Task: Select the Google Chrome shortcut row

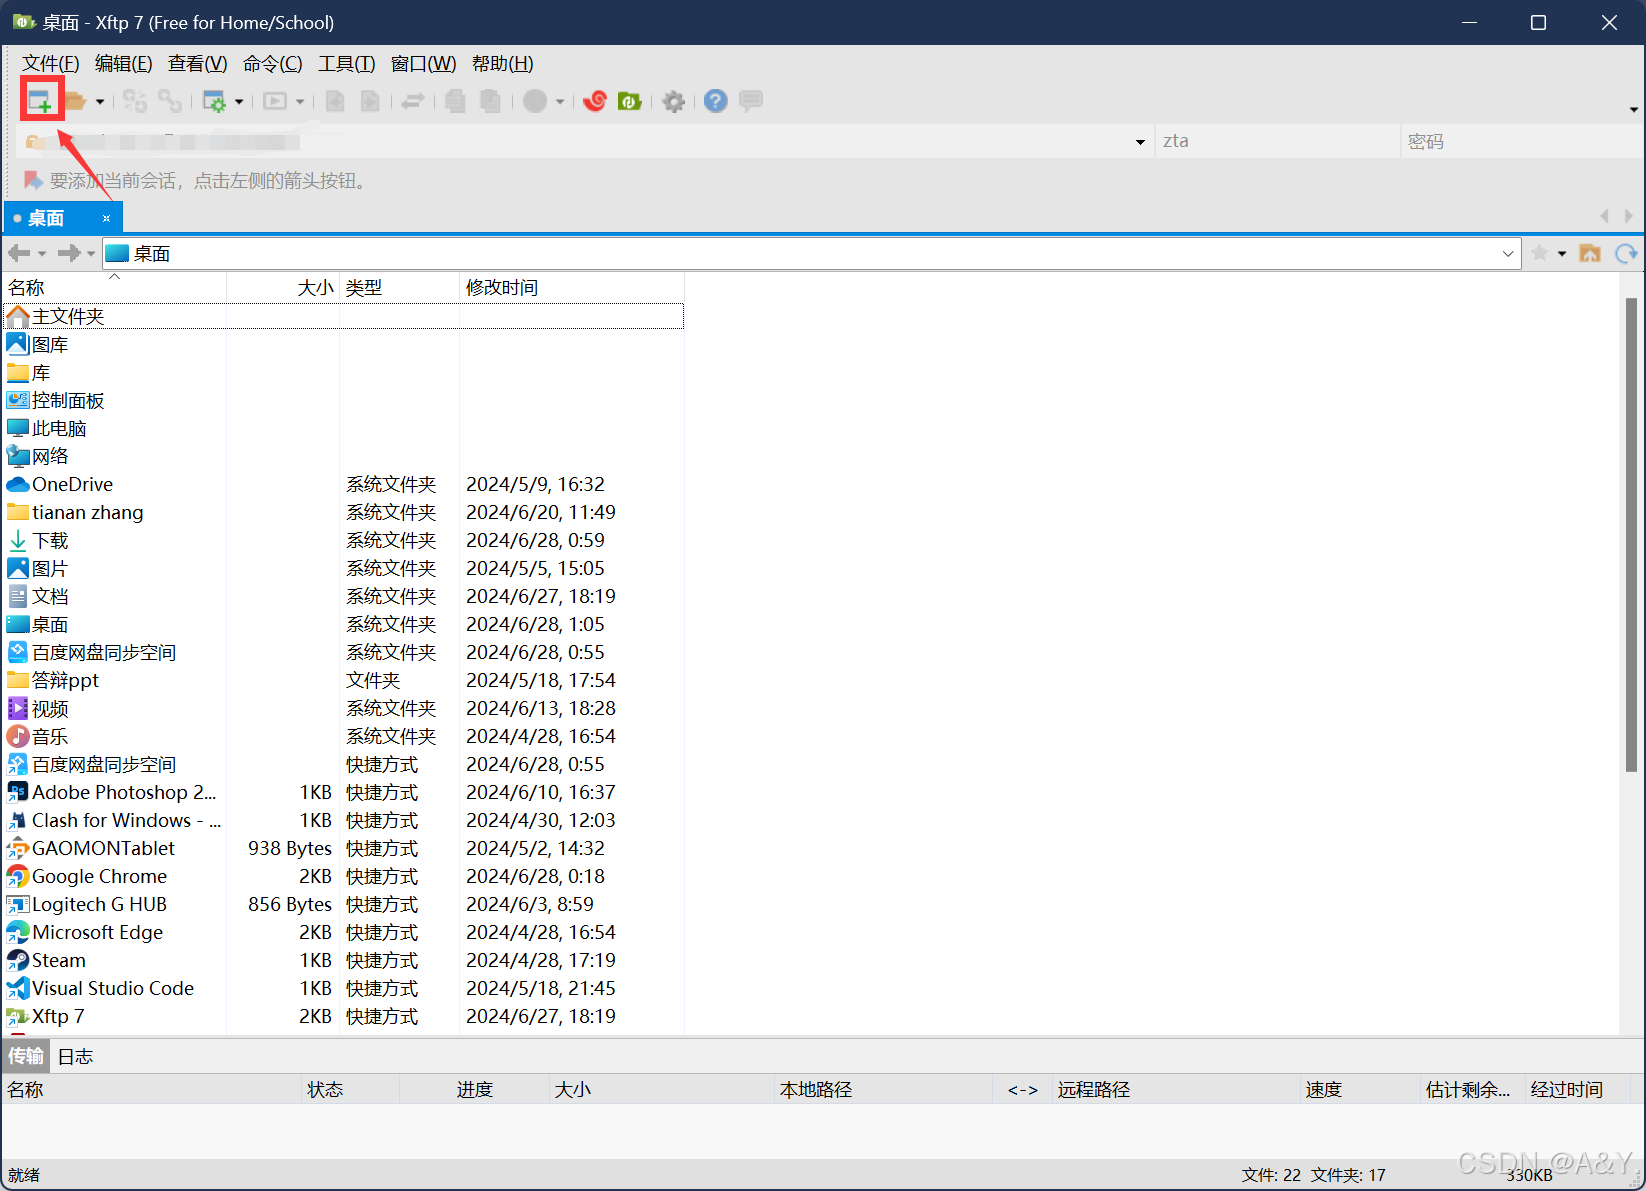Action: point(343,876)
